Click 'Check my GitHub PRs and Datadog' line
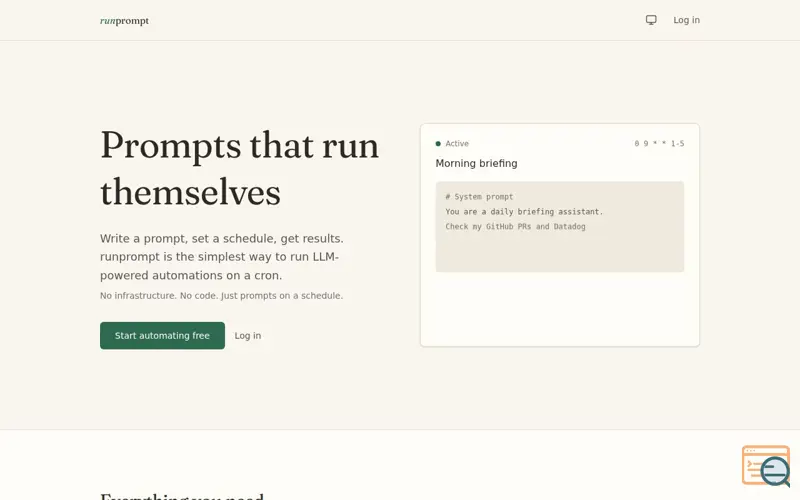 pyautogui.click(x=515, y=226)
